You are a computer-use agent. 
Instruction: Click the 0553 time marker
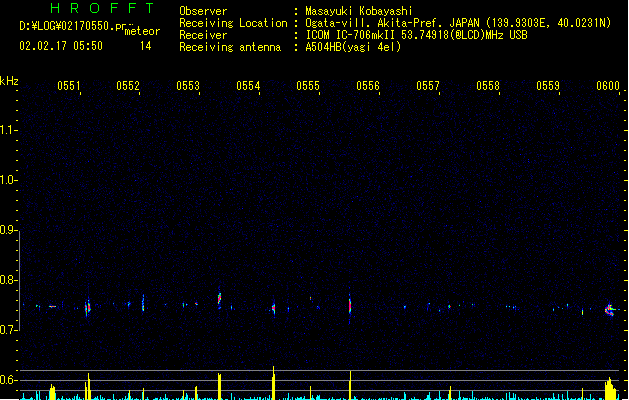pyautogui.click(x=188, y=86)
